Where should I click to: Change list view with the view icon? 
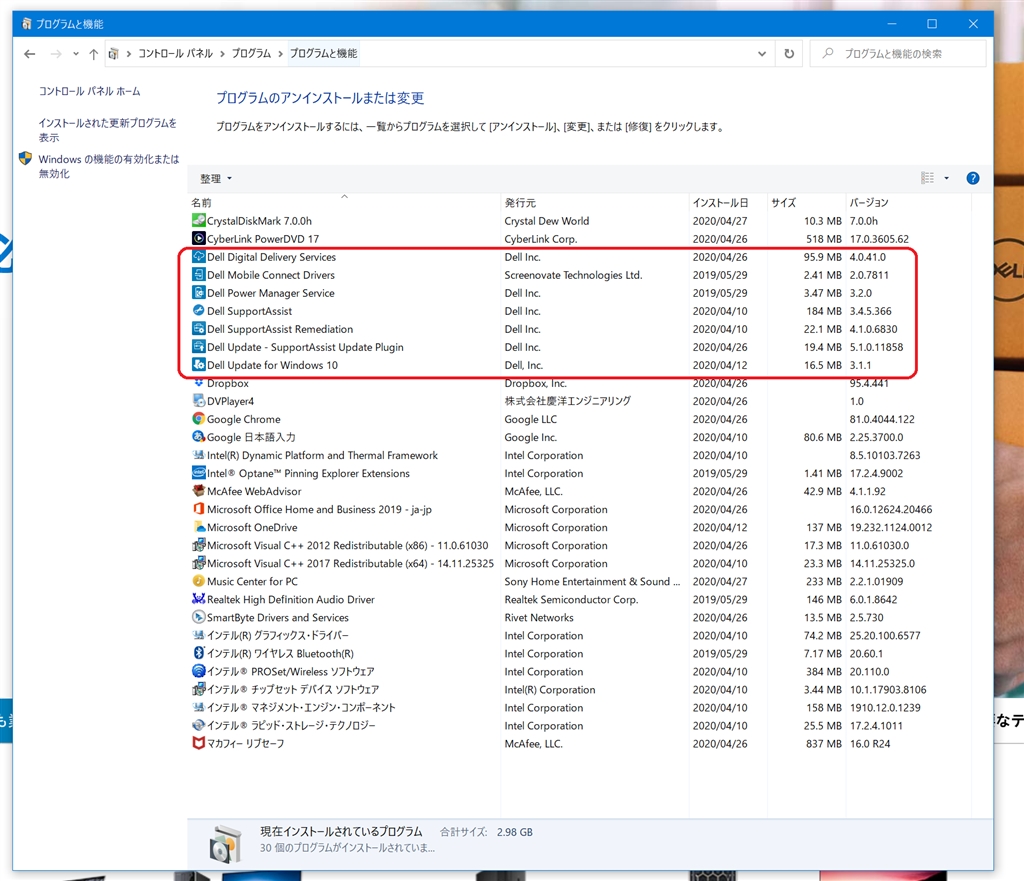tap(927, 178)
